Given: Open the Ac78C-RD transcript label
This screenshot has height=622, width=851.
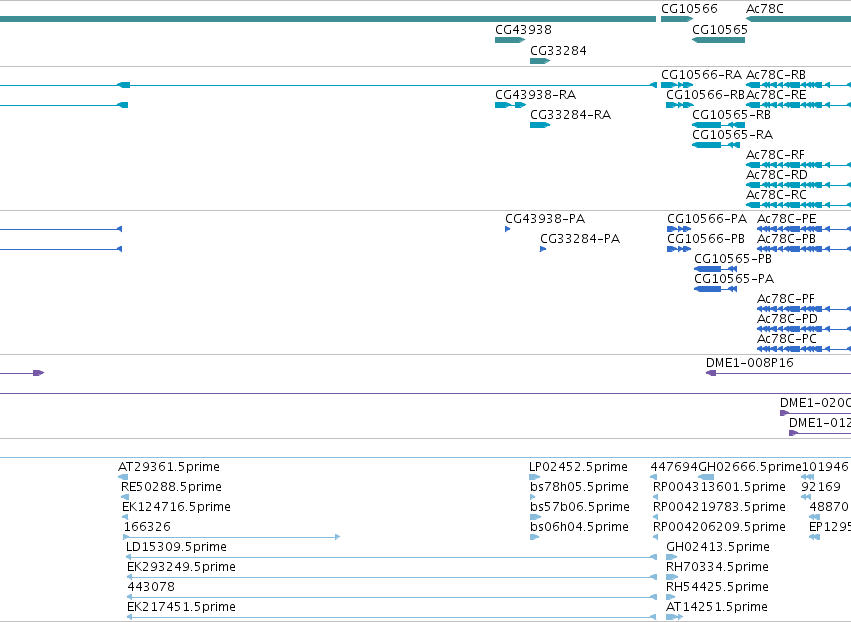Looking at the screenshot, I should 777,175.
